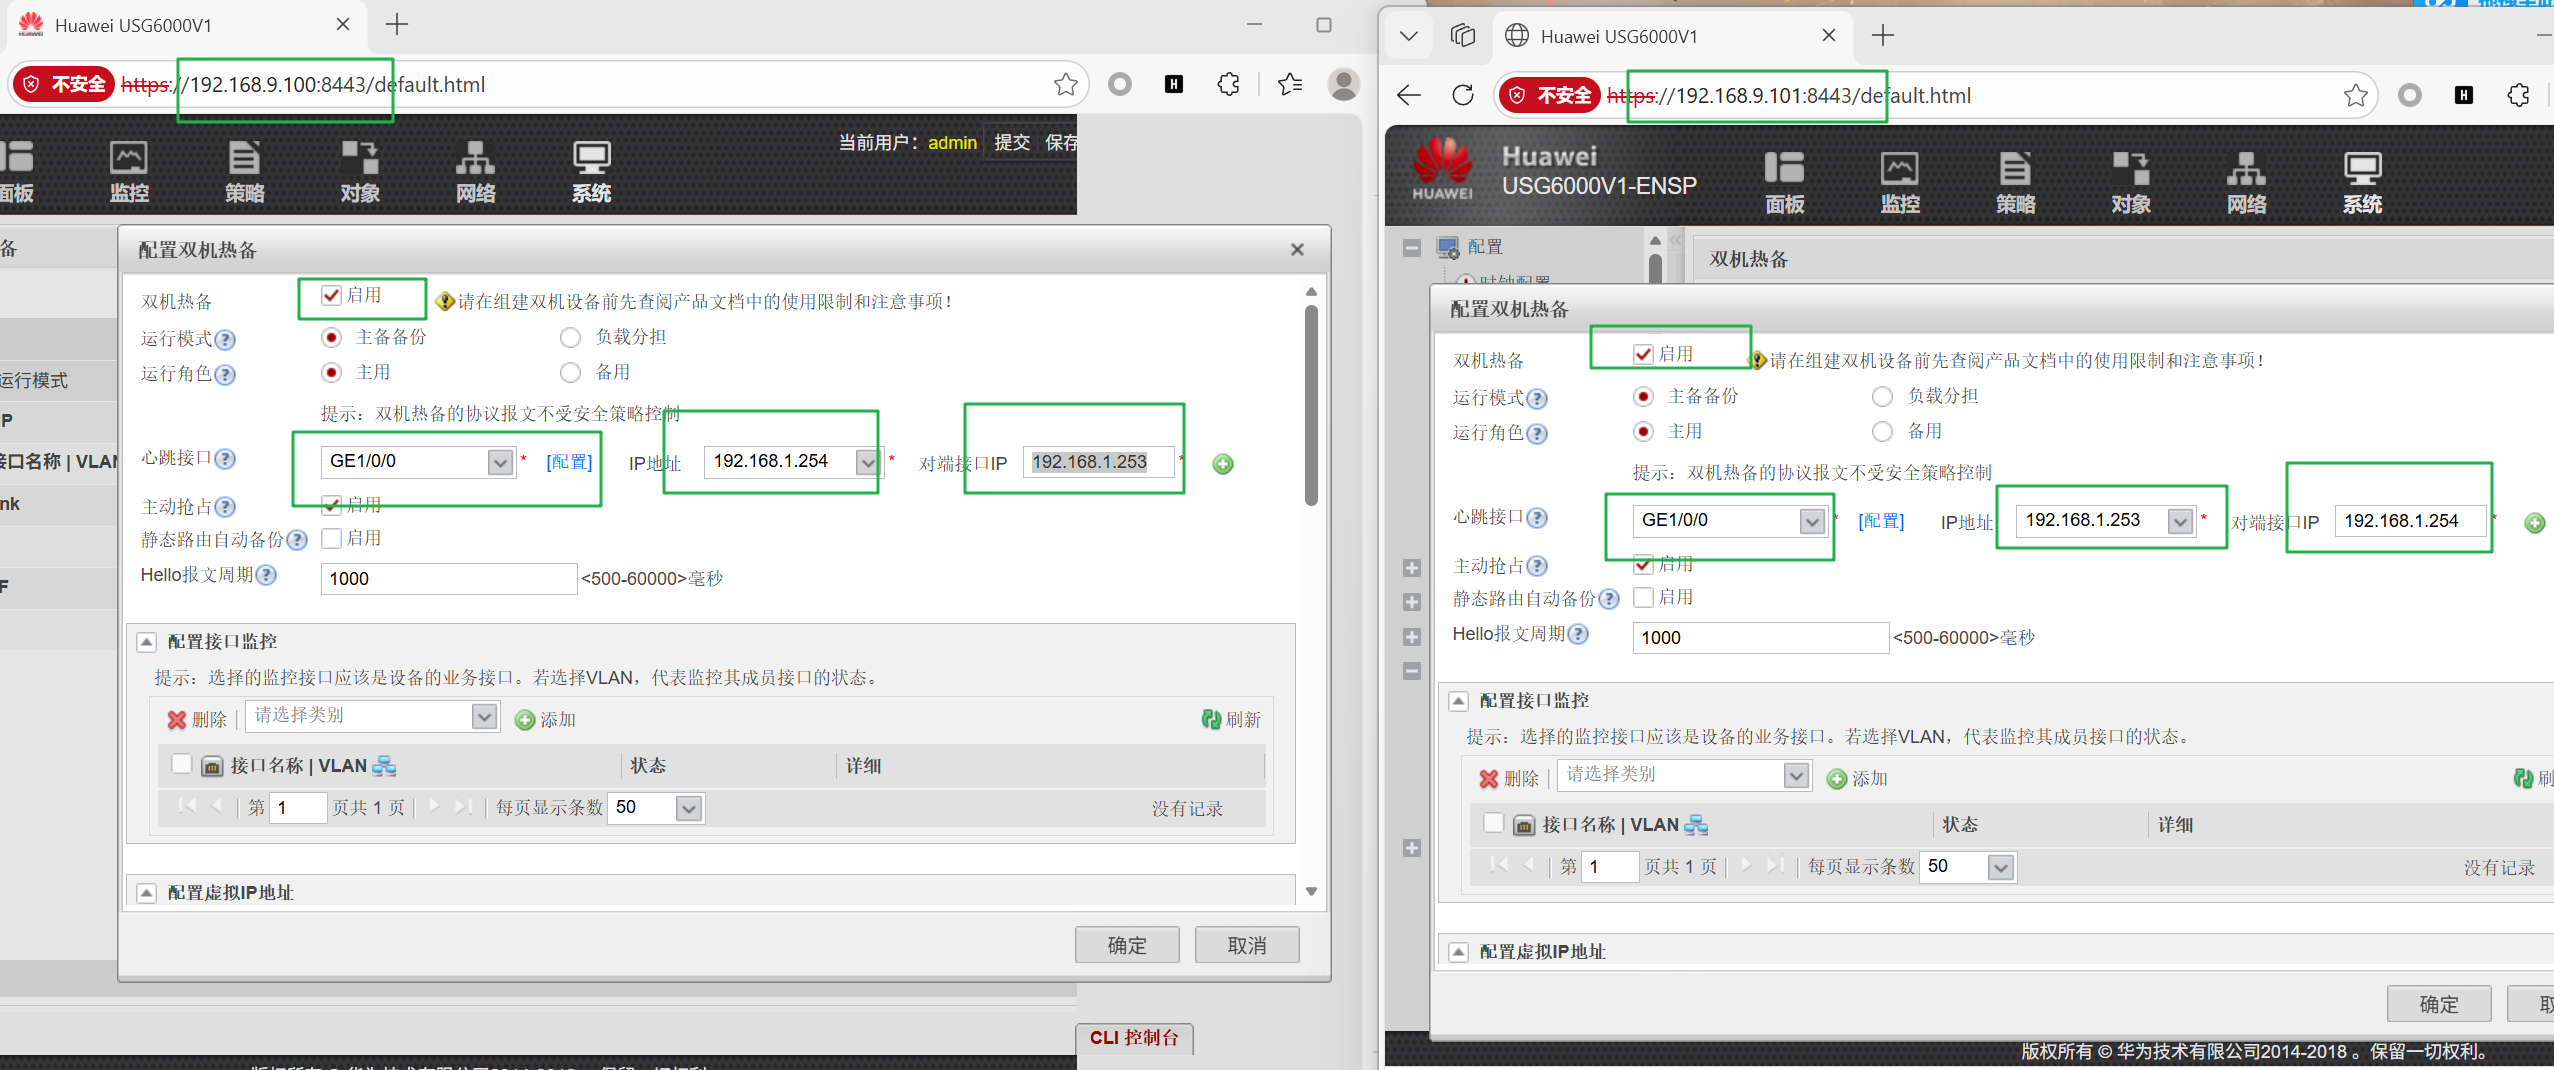Toggle 双机热备 启用 checkbox in right dialog
Screen dimensions: 2554x1070
pyautogui.click(x=1643, y=354)
